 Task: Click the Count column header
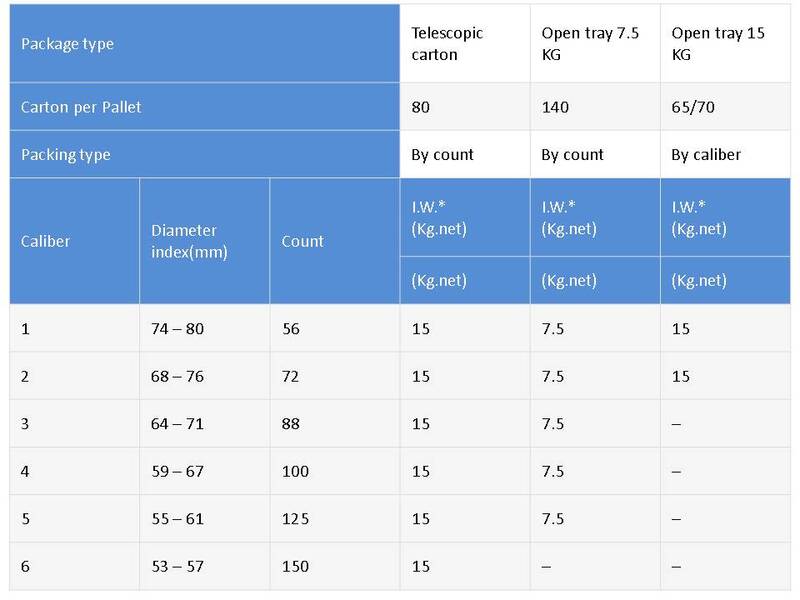(302, 241)
